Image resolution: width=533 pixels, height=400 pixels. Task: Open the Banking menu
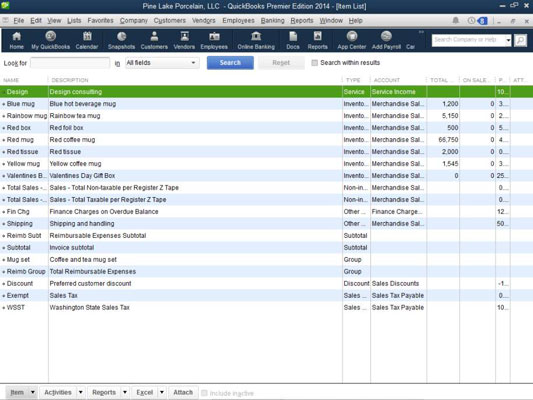pos(272,20)
